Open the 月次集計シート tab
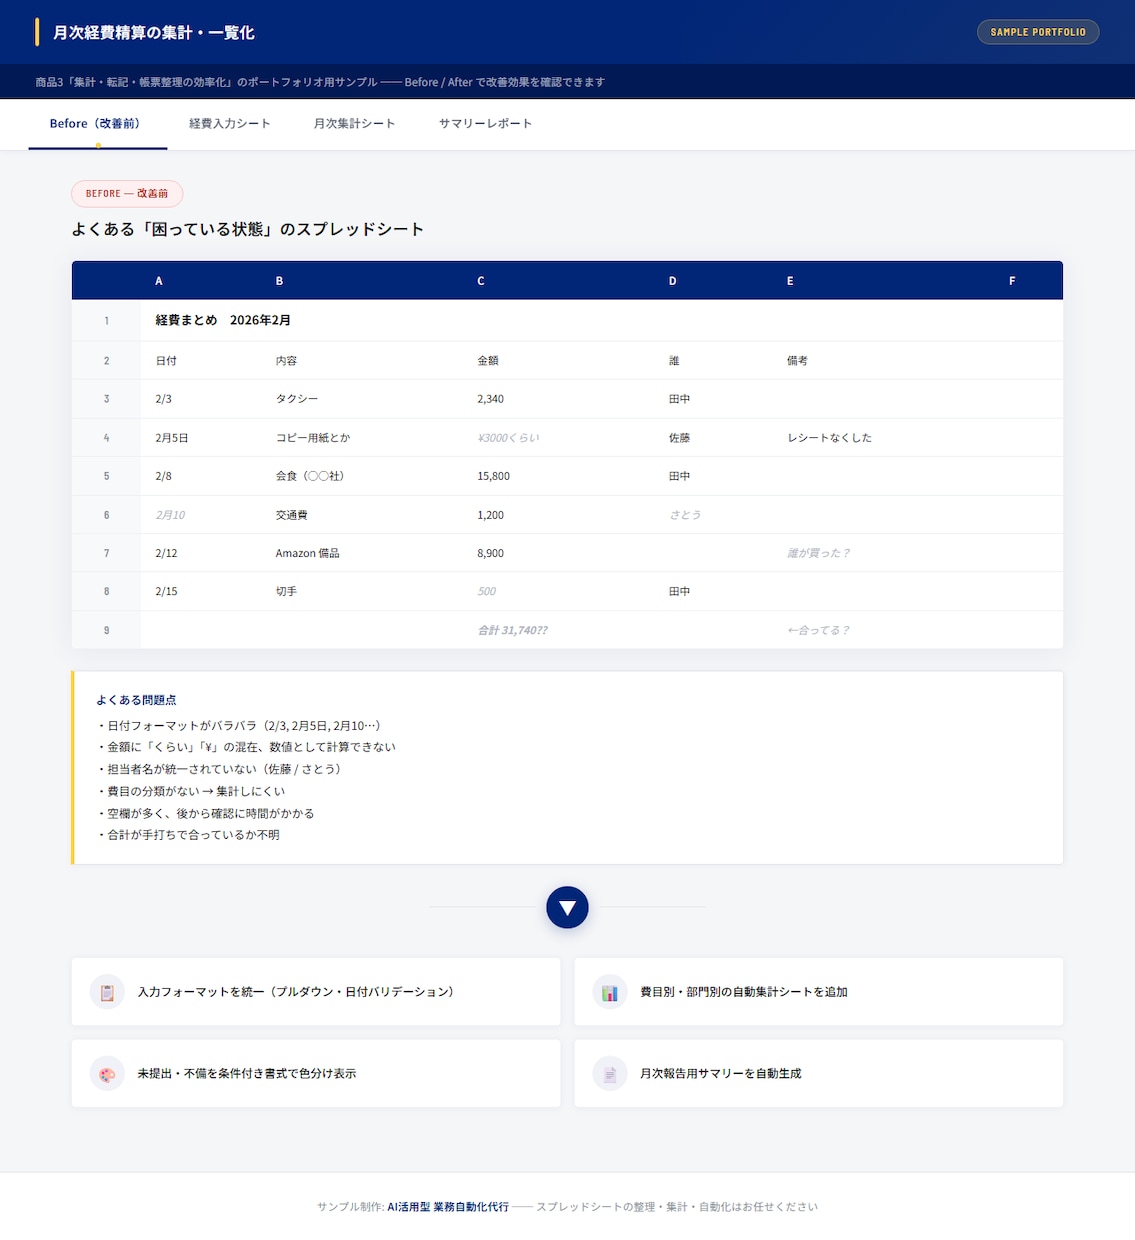 click(x=354, y=124)
